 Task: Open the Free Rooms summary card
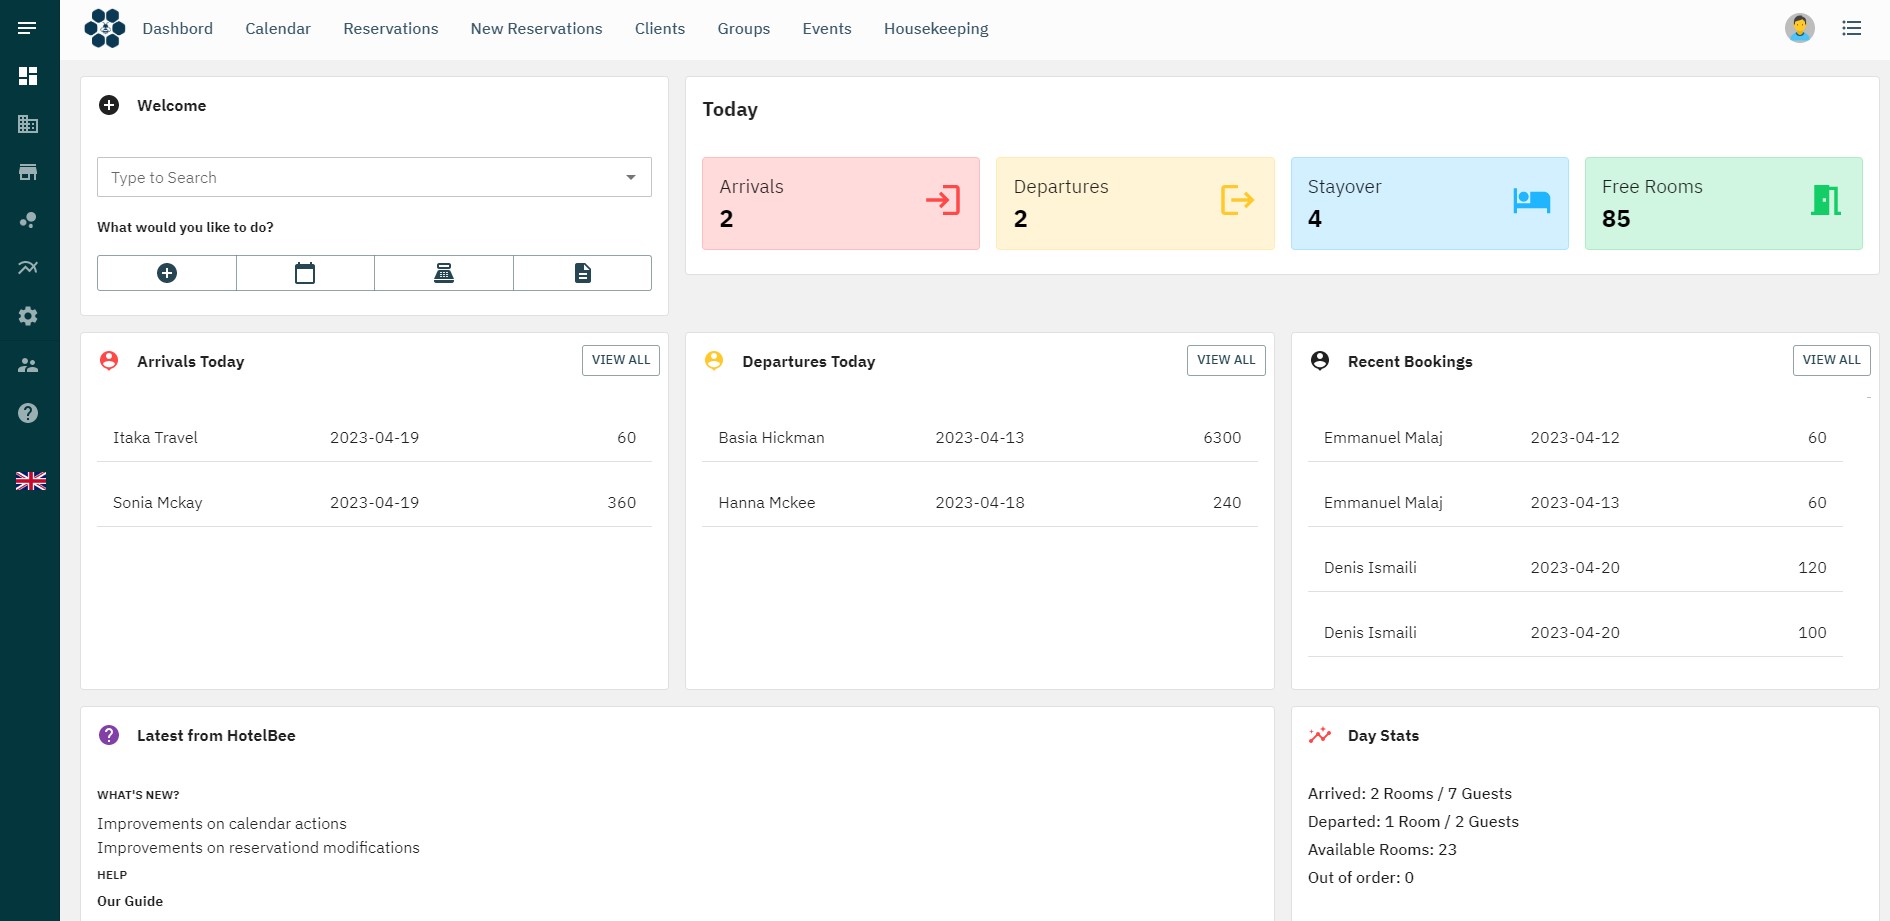(1722, 203)
